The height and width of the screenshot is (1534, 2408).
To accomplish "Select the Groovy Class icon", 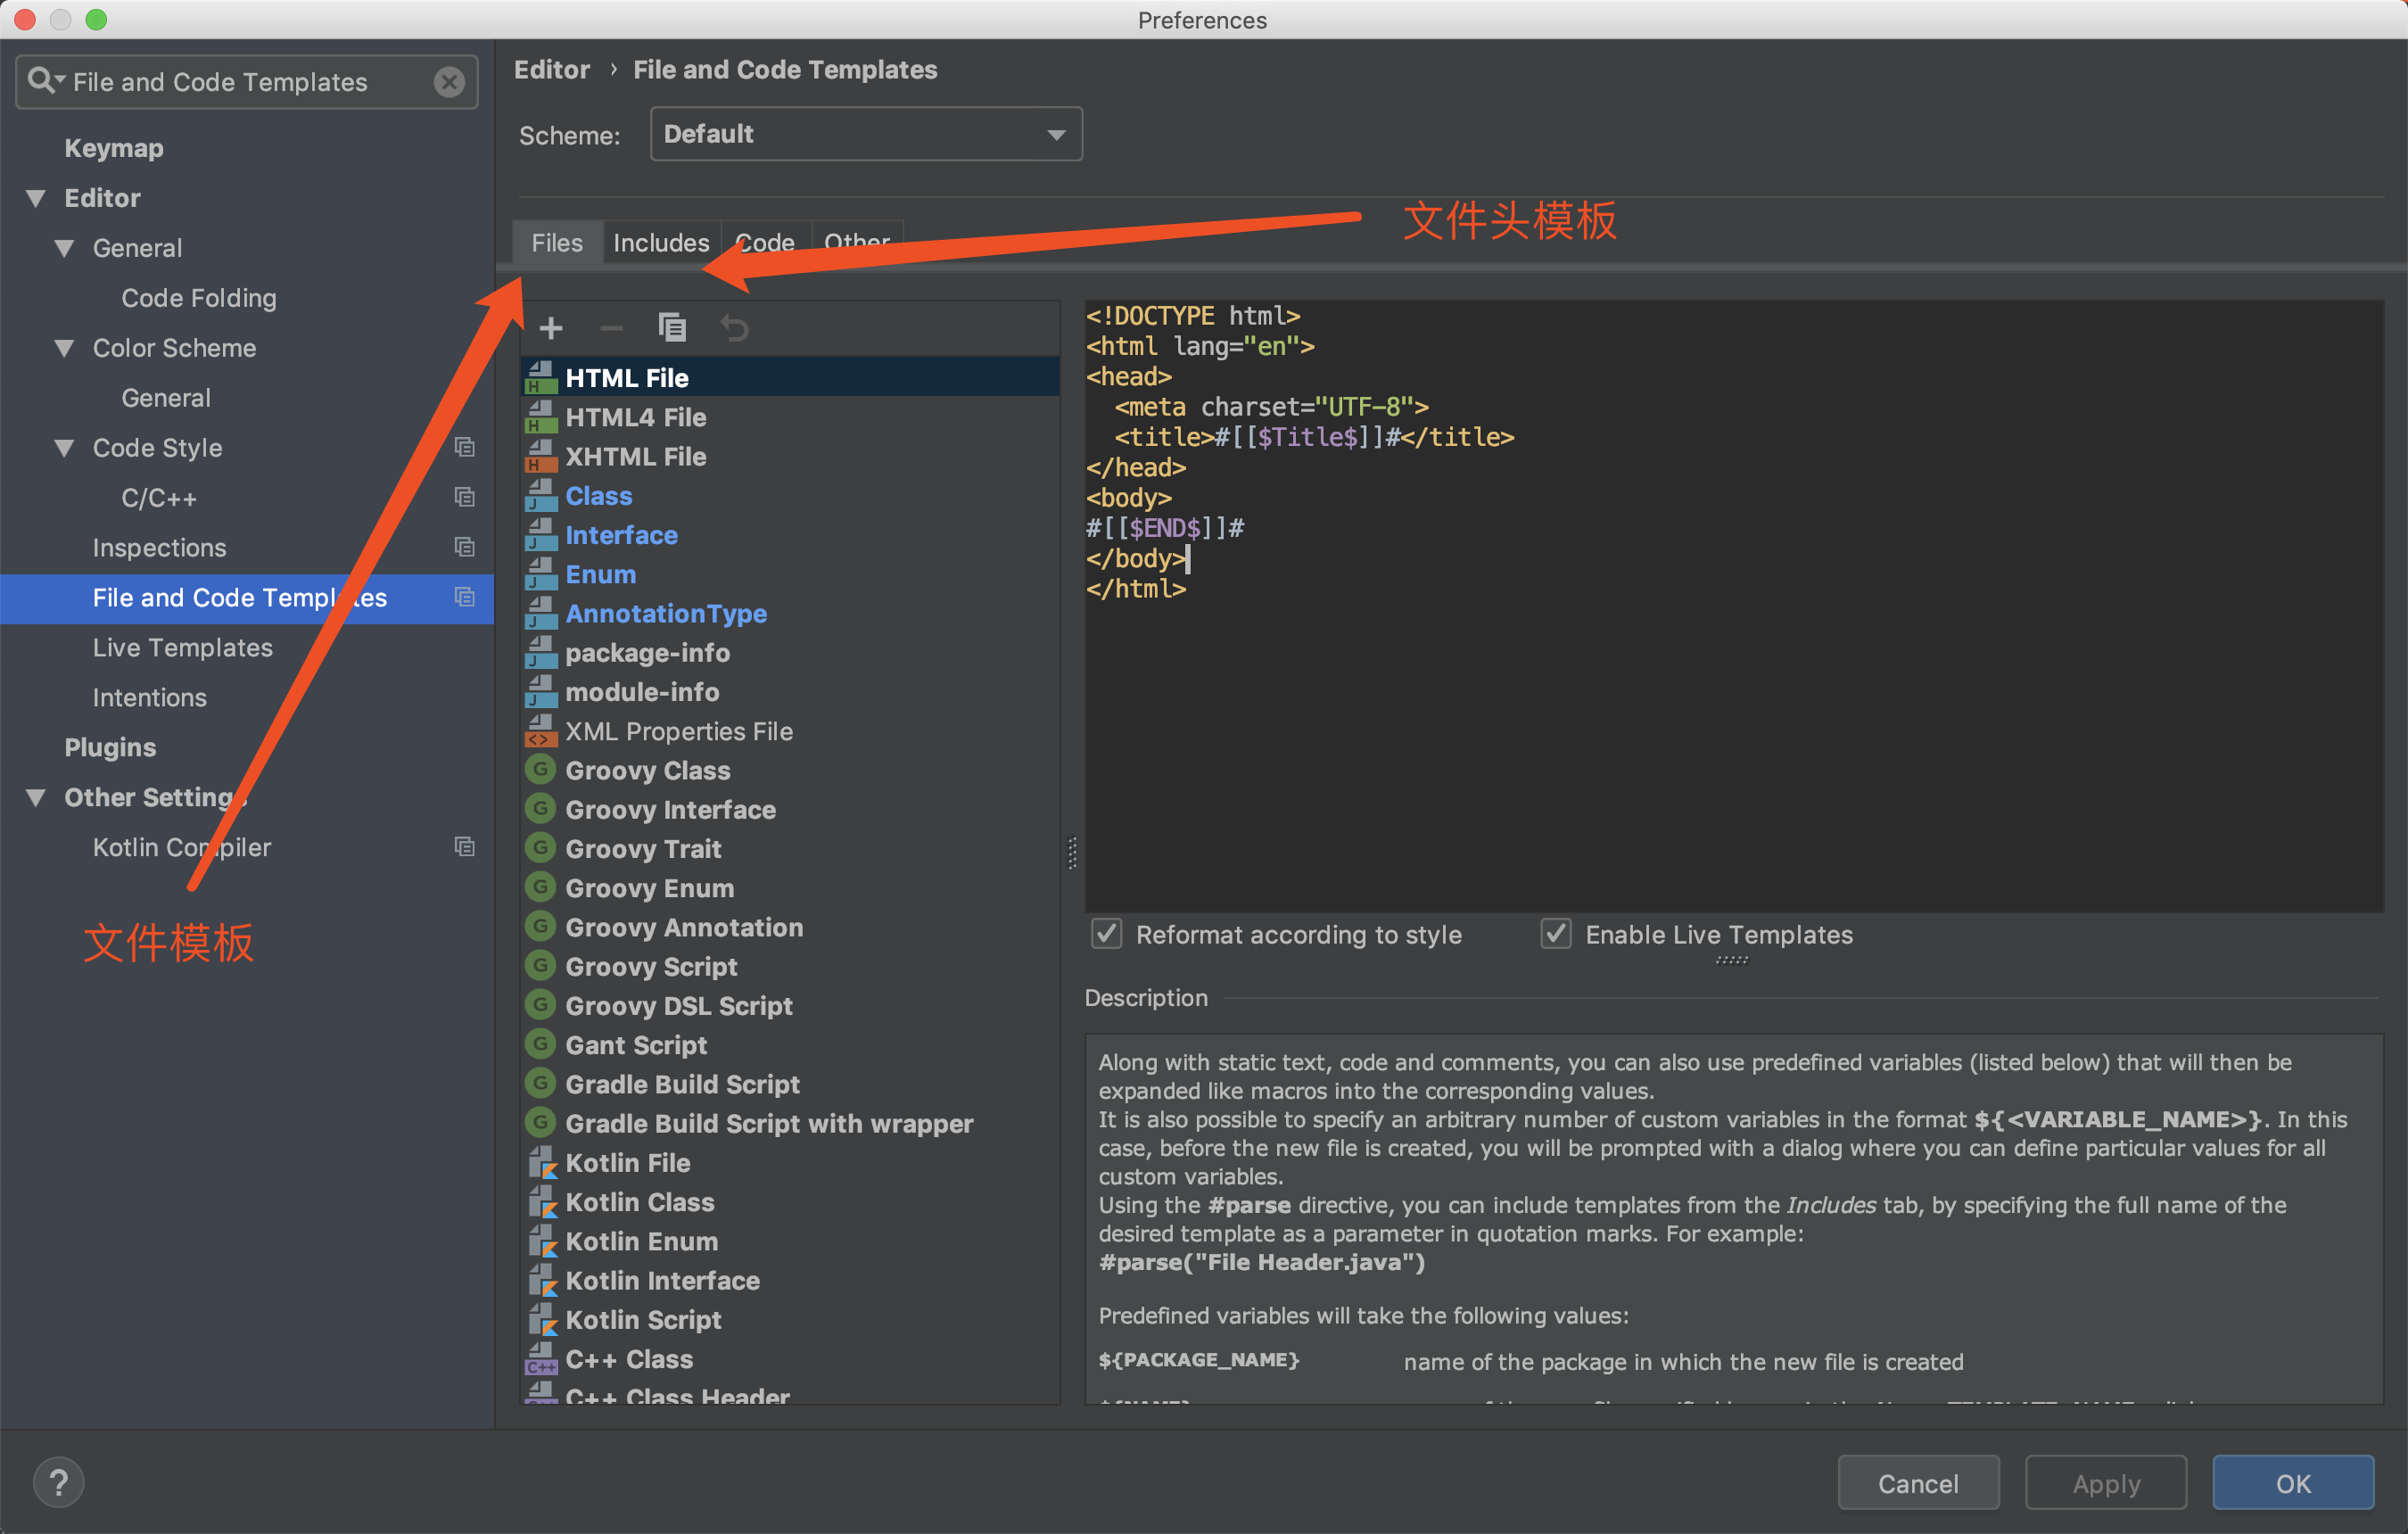I will click(541, 770).
